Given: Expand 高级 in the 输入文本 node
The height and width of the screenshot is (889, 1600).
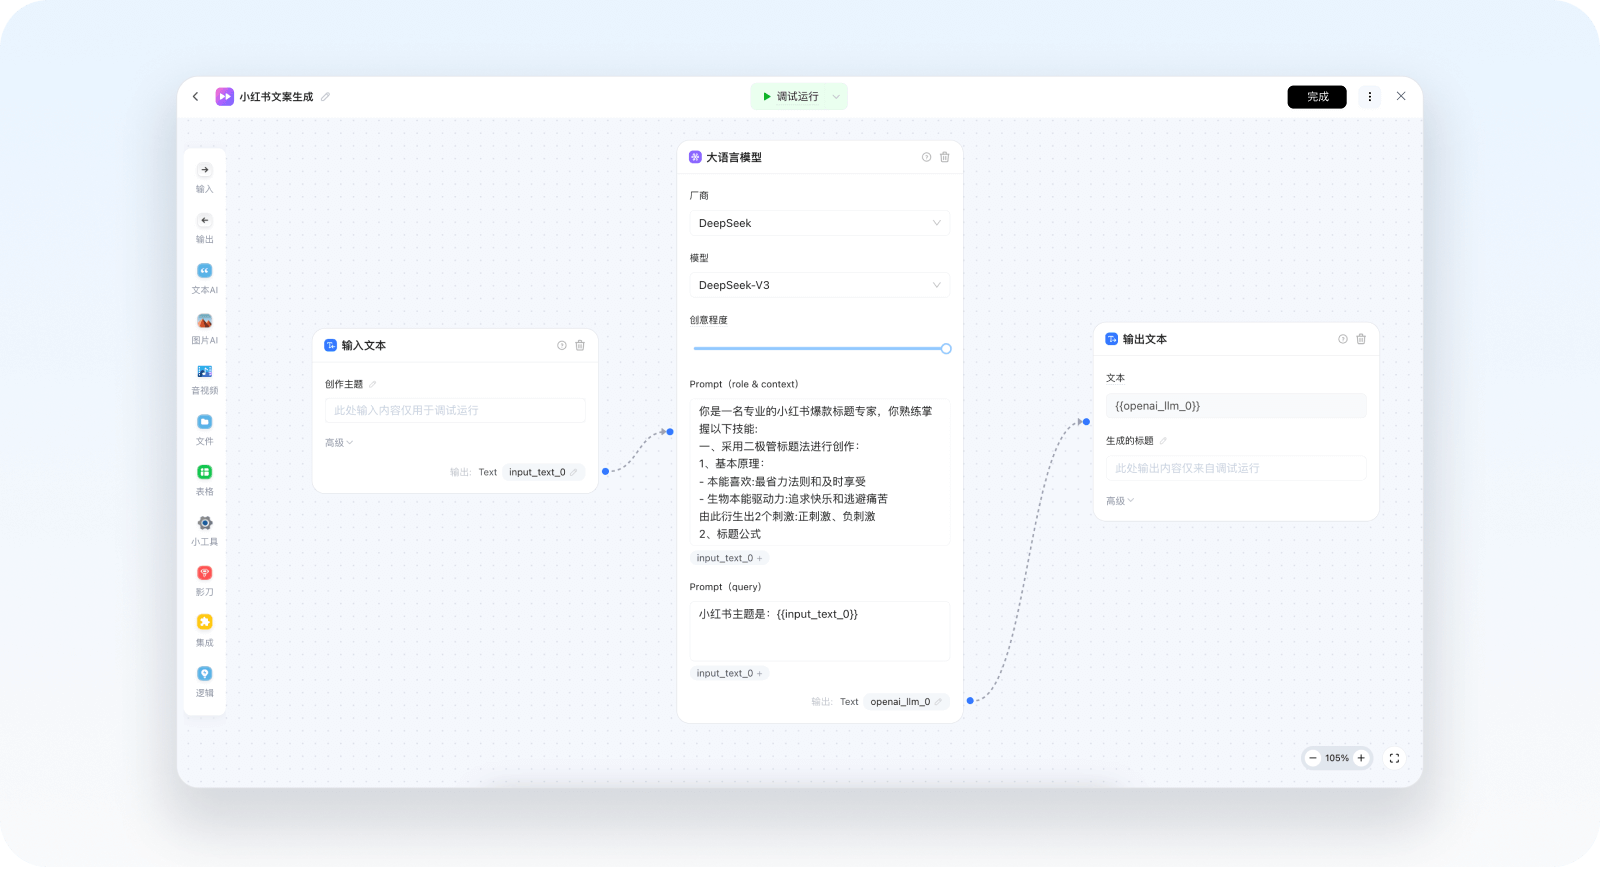Looking at the screenshot, I should [339, 442].
